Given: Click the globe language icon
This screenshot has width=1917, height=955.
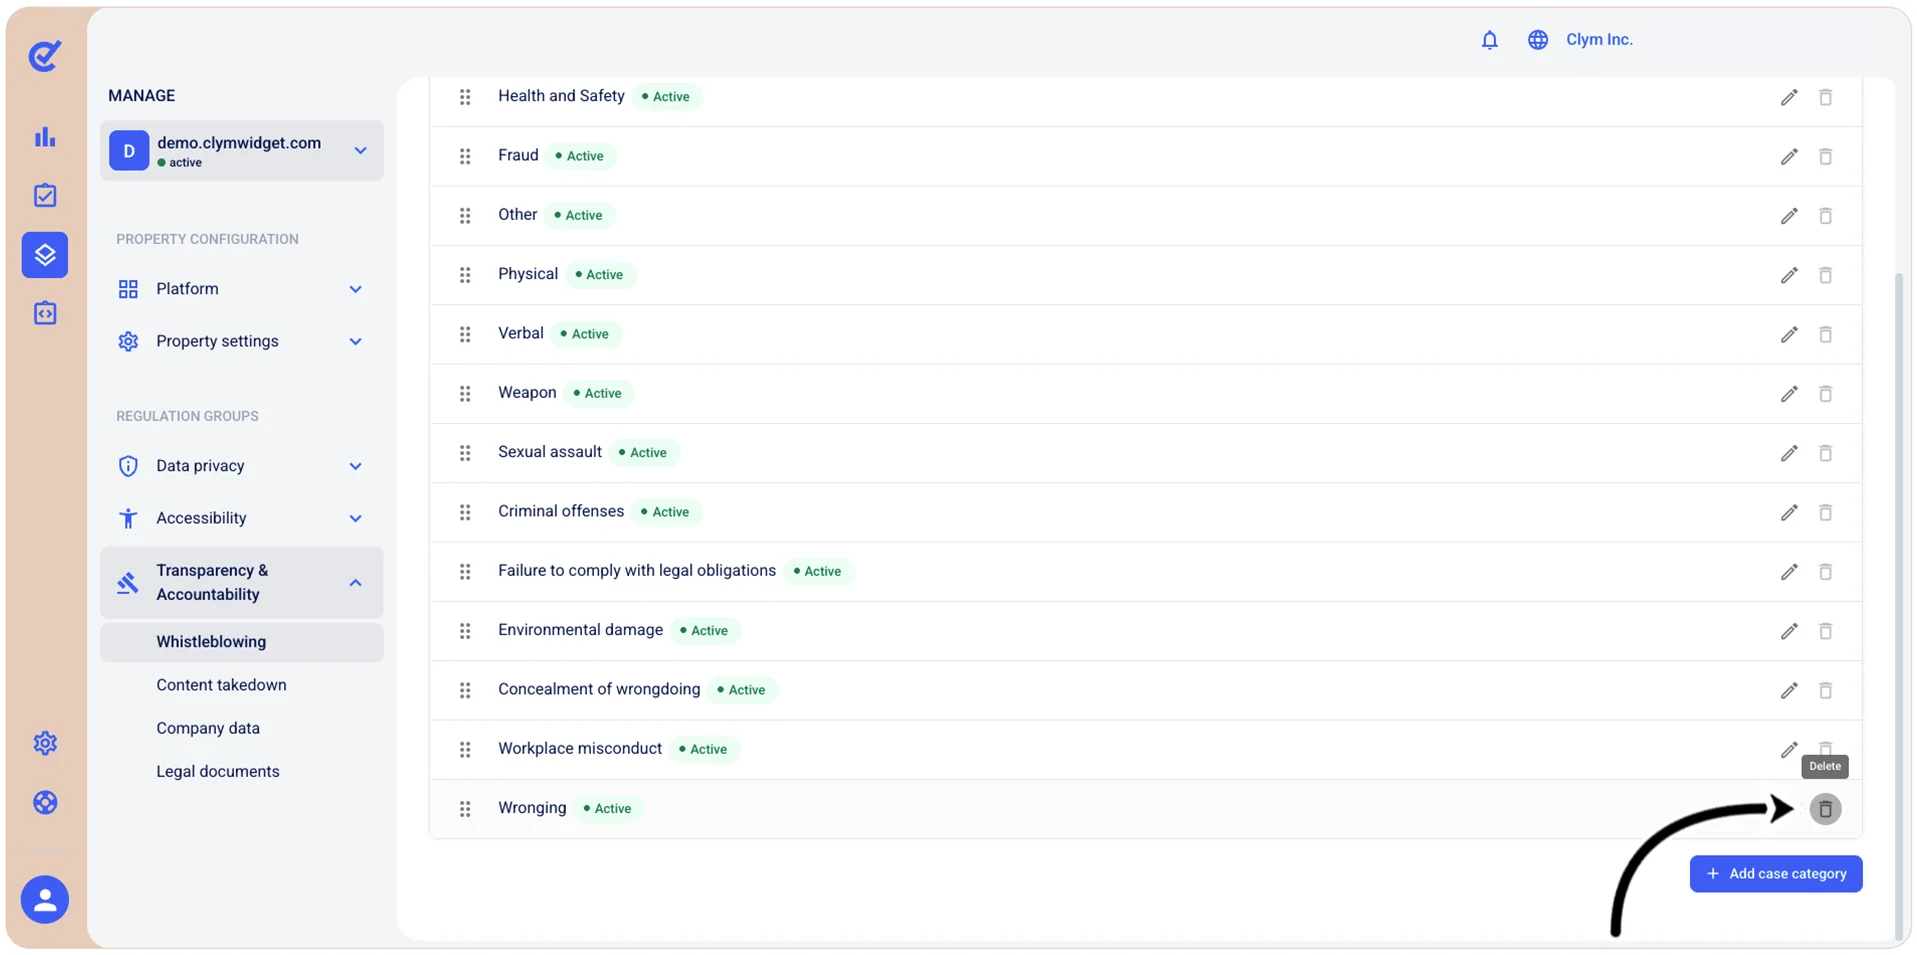Looking at the screenshot, I should [1537, 40].
